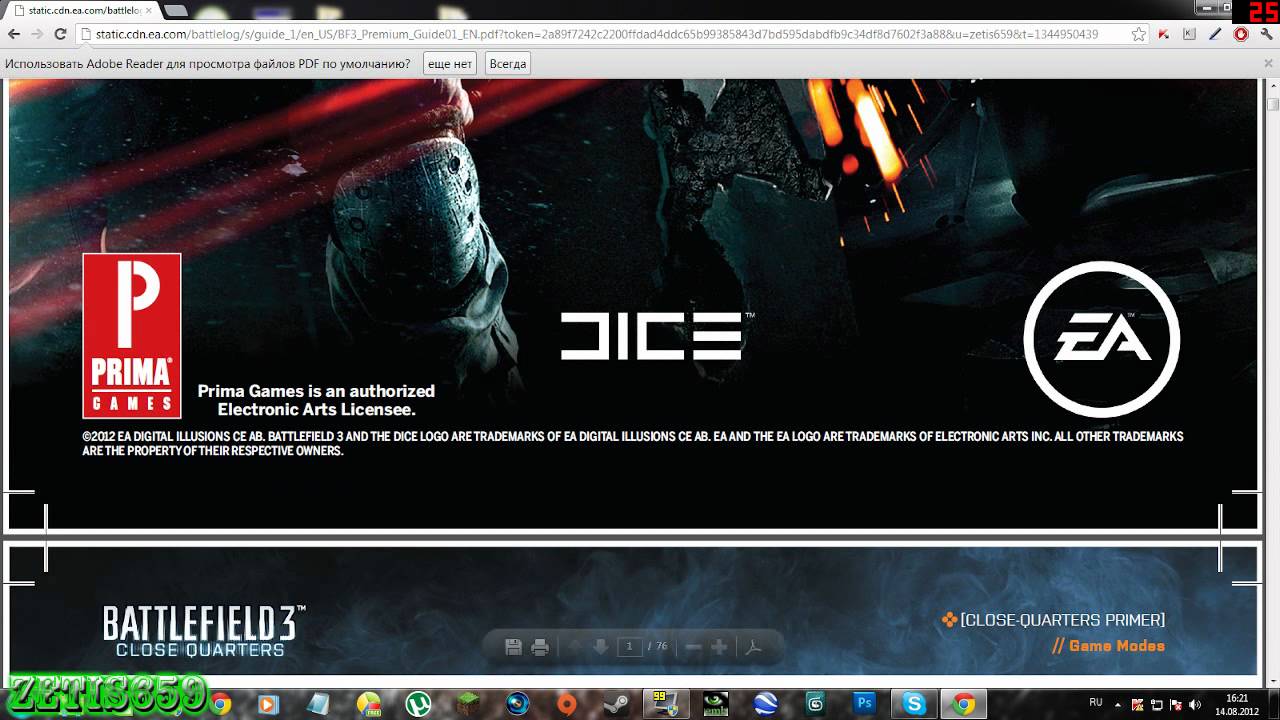Go forward in browser history
The height and width of the screenshot is (720, 1280).
coord(37,34)
